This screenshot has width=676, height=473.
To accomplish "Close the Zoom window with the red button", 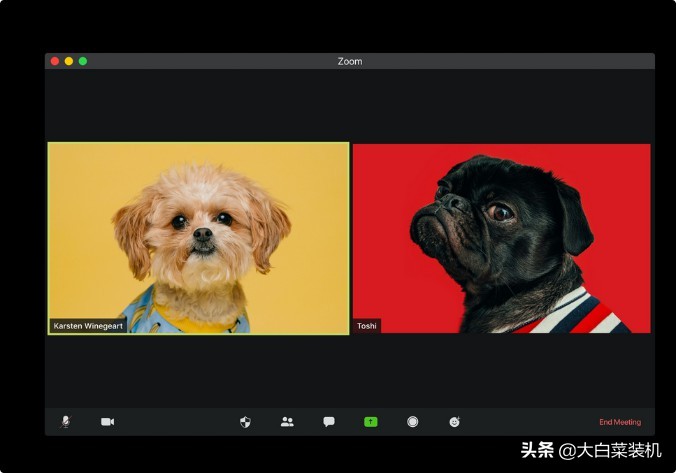I will click(55, 61).
